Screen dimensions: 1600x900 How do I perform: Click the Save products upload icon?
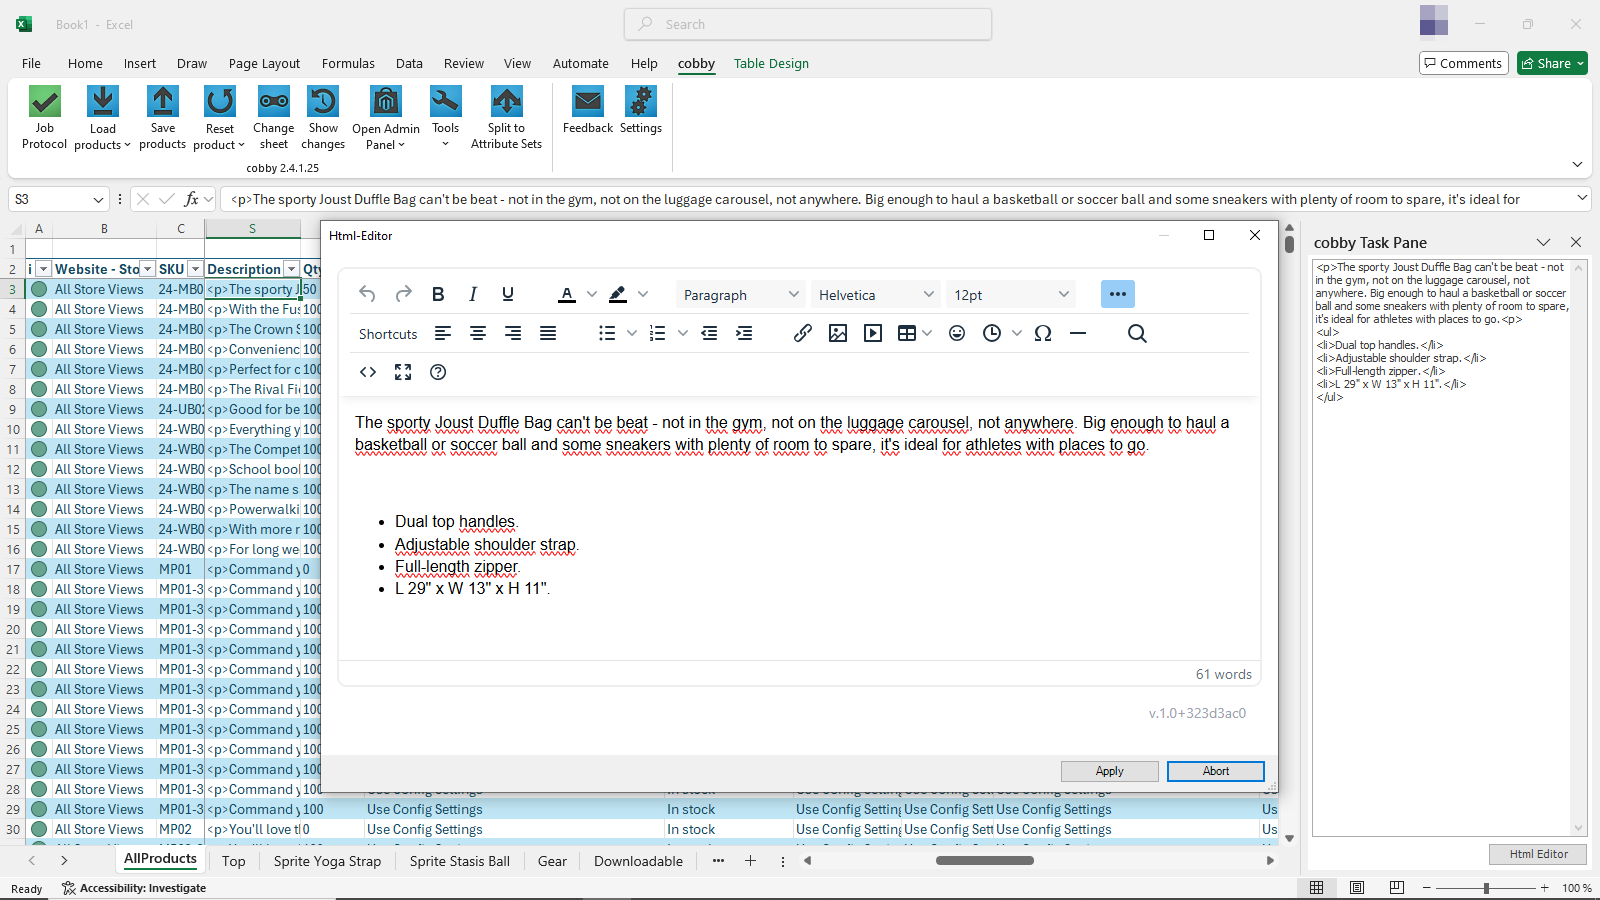(x=162, y=102)
